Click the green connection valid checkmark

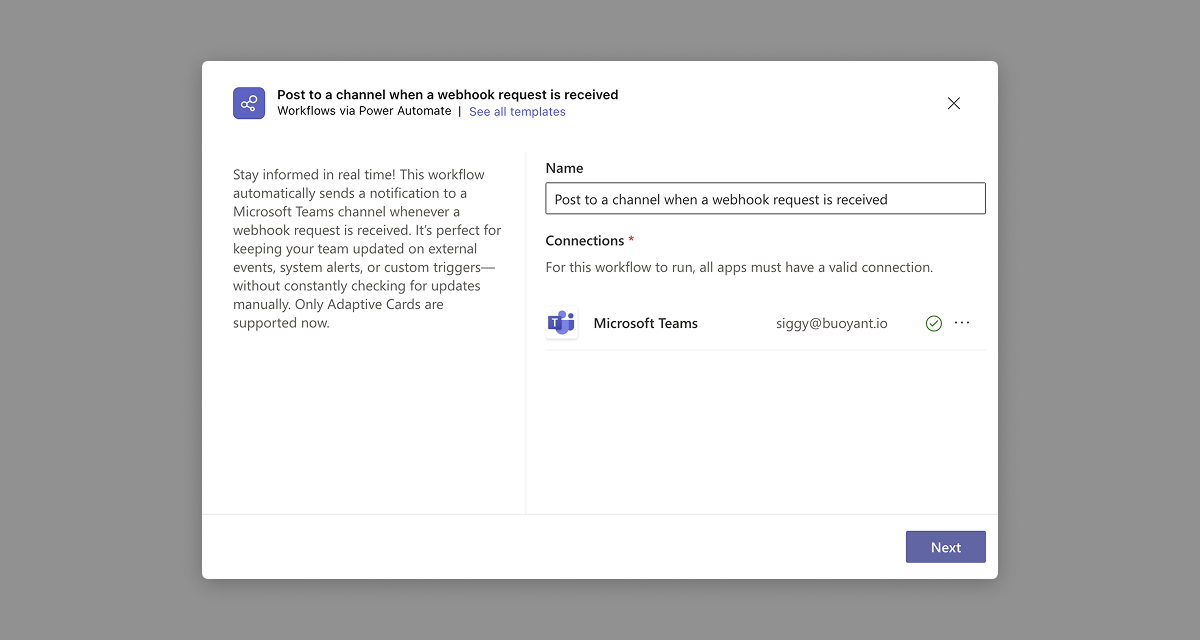tap(934, 323)
